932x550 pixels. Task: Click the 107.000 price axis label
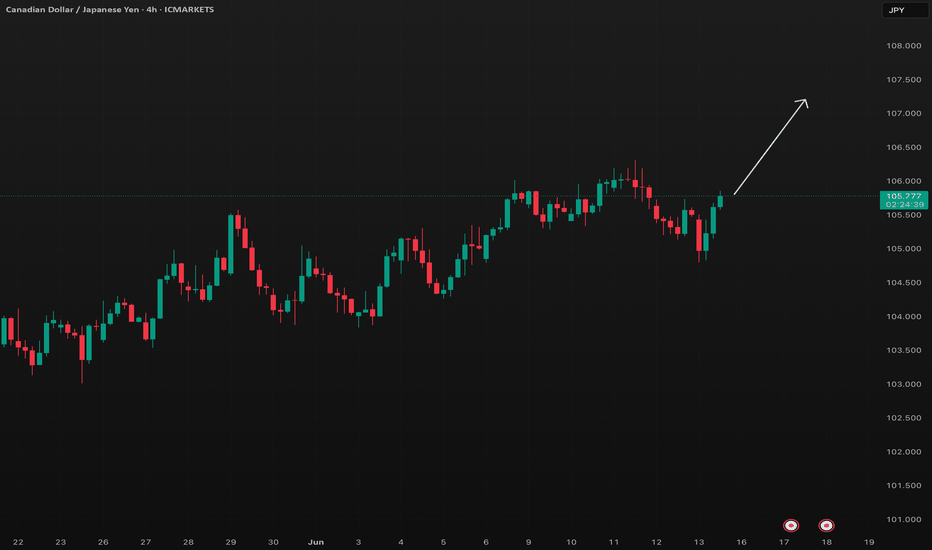pyautogui.click(x=903, y=114)
